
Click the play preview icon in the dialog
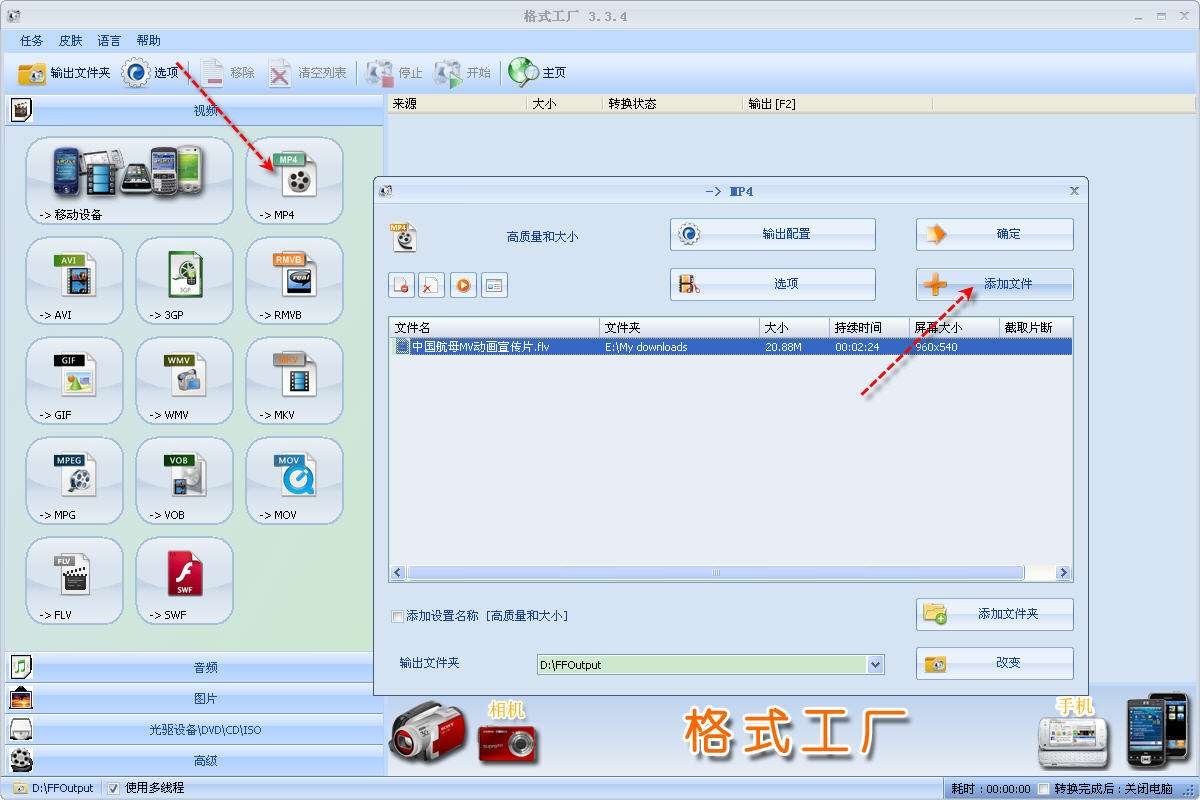click(462, 284)
